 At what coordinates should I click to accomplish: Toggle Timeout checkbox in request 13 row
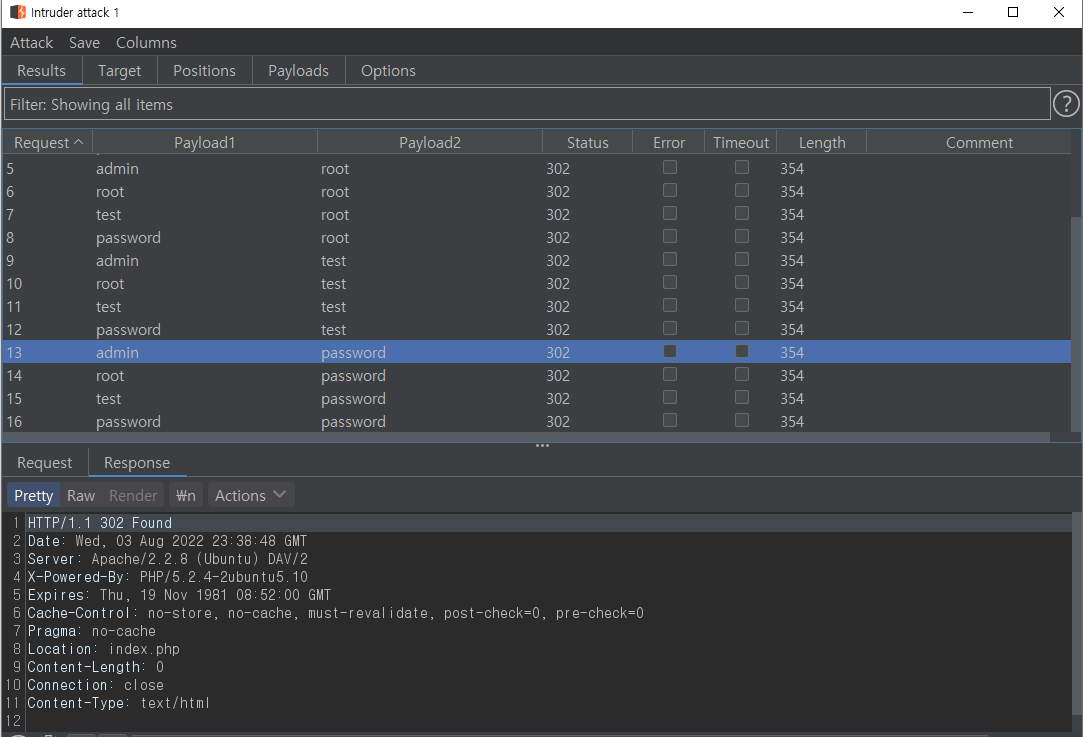pyautogui.click(x=742, y=351)
